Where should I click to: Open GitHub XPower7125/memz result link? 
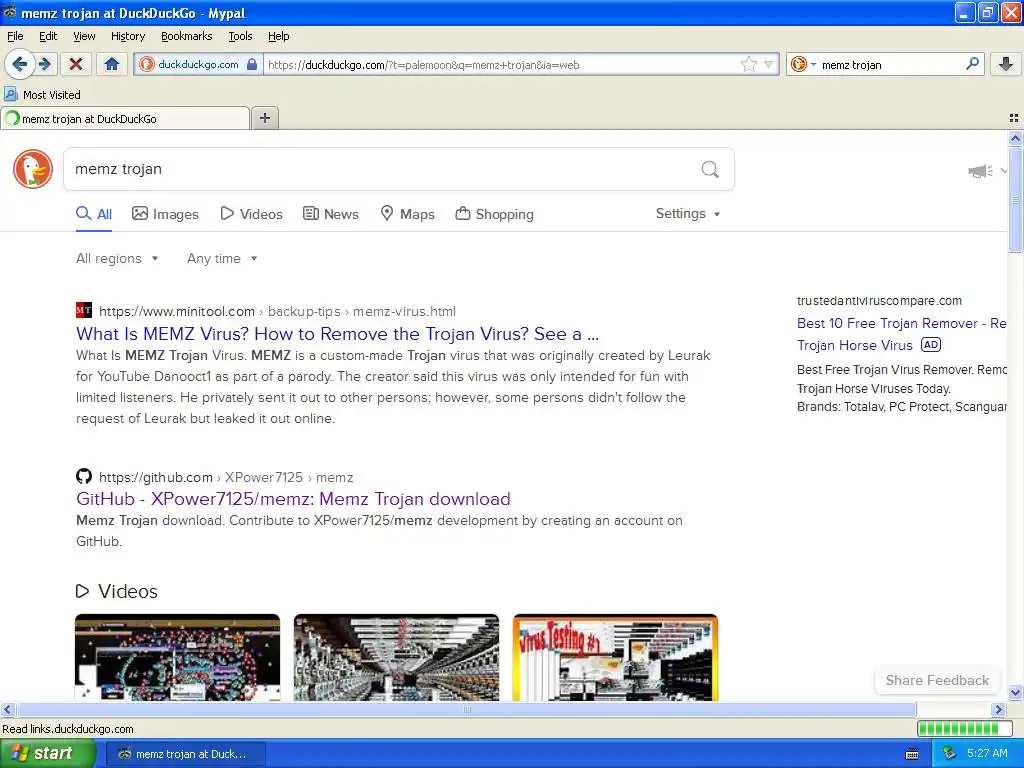(293, 499)
